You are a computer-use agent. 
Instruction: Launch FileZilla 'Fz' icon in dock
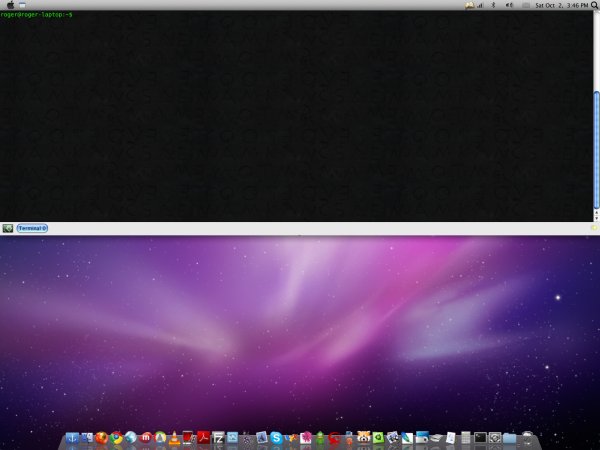[218, 438]
